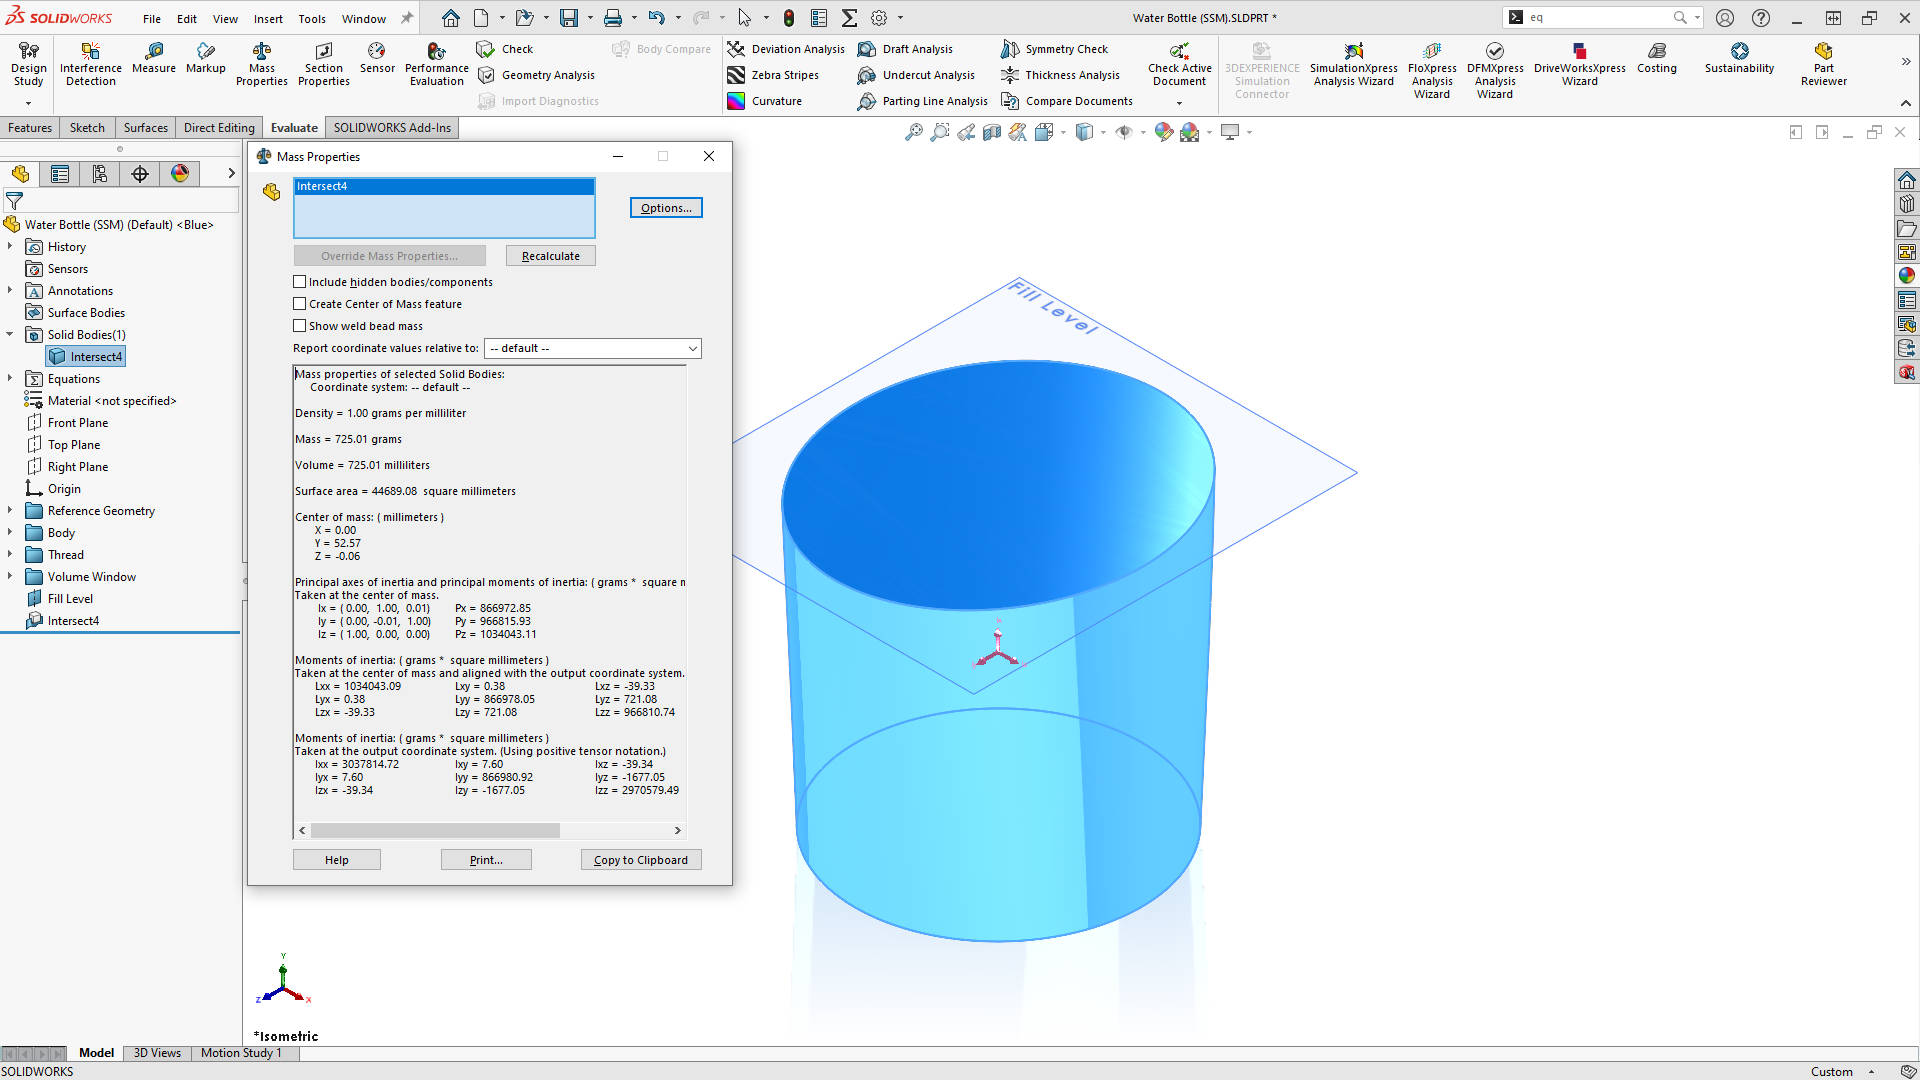Expand the Reference Geometry folder
Viewport: 1920px width, 1080px height.
point(10,510)
